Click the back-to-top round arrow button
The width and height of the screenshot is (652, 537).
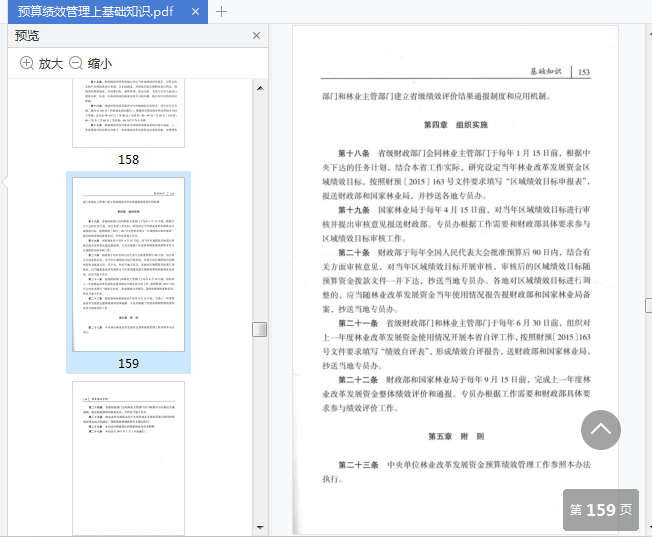click(x=601, y=430)
